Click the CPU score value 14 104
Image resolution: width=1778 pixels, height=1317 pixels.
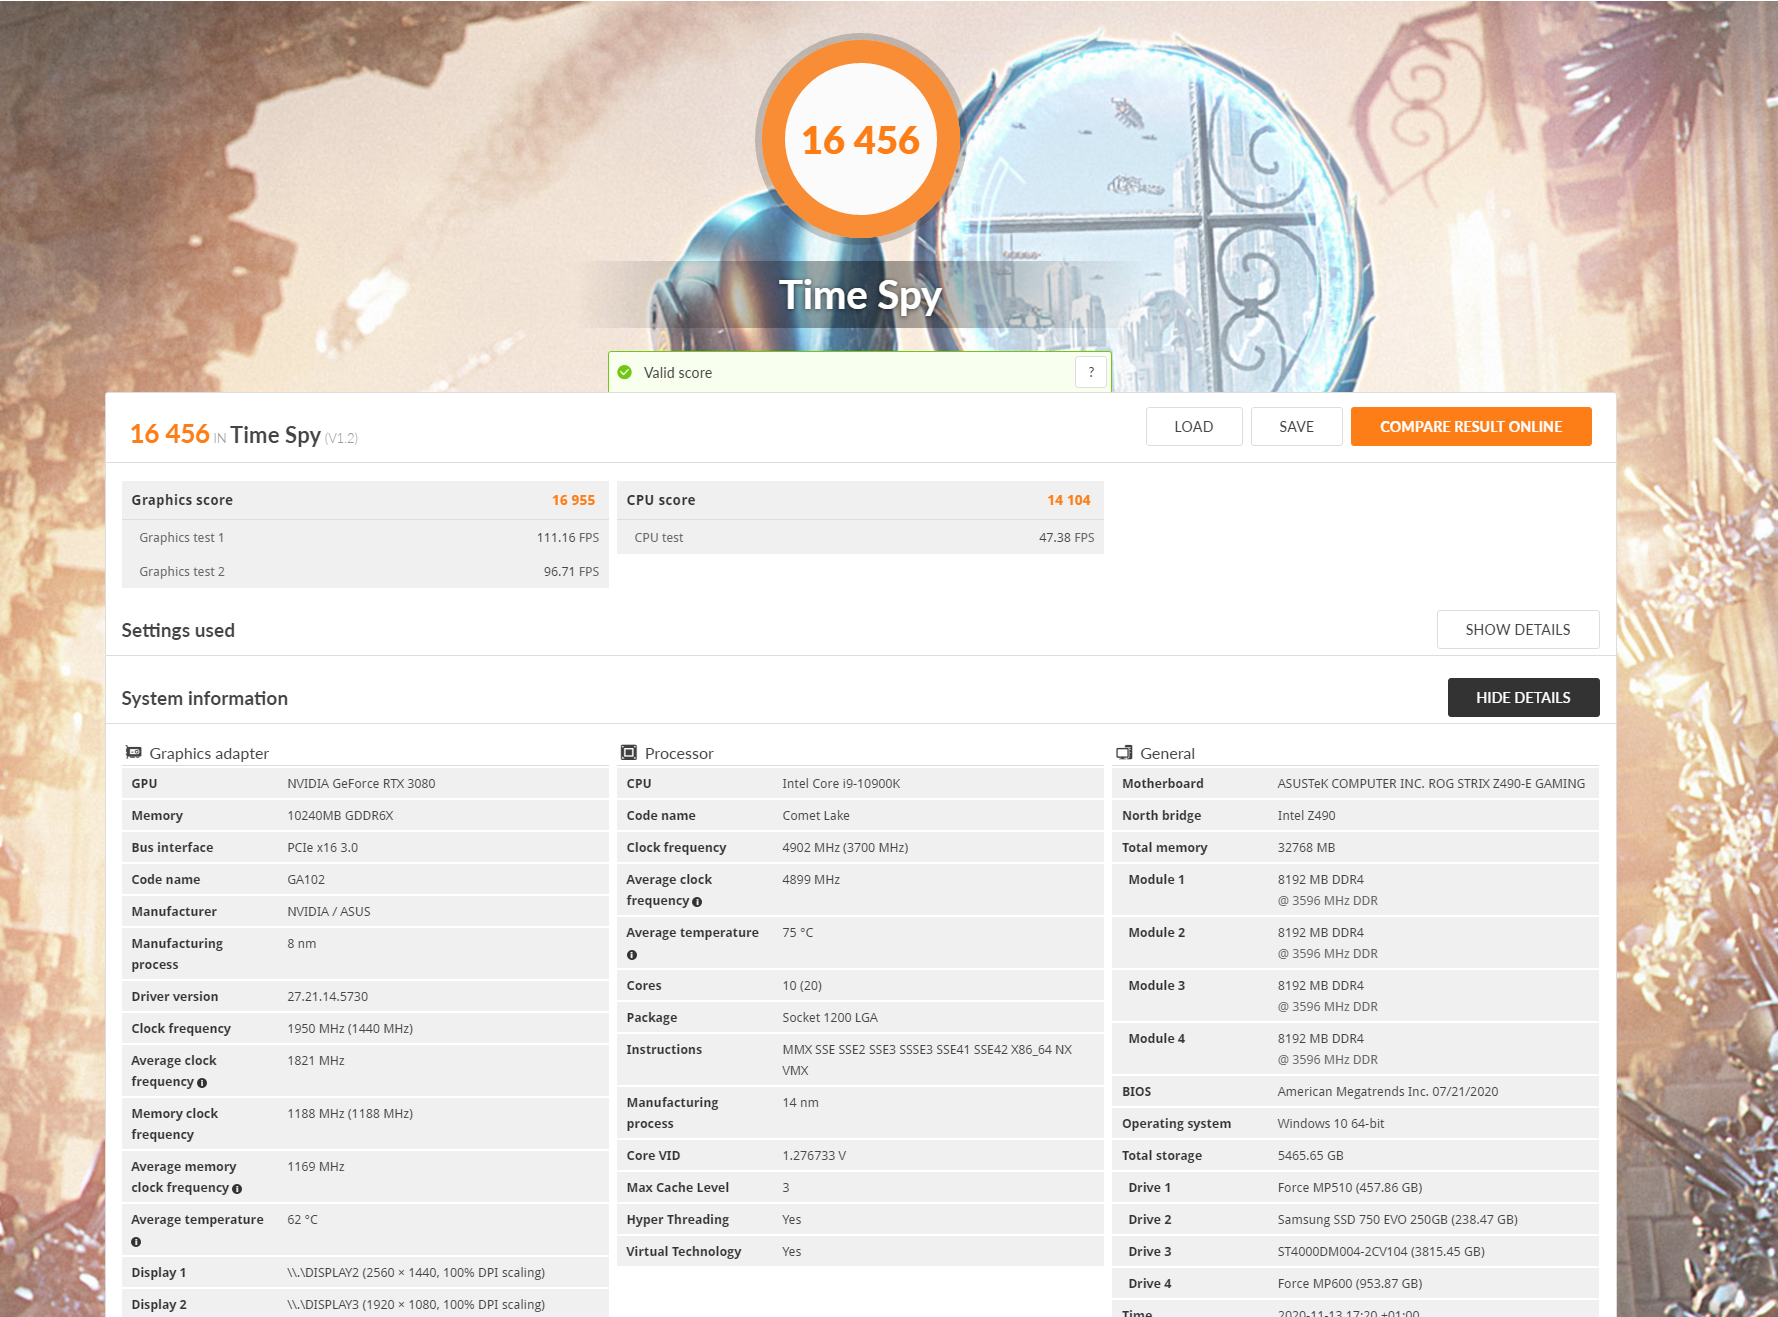pos(1069,500)
